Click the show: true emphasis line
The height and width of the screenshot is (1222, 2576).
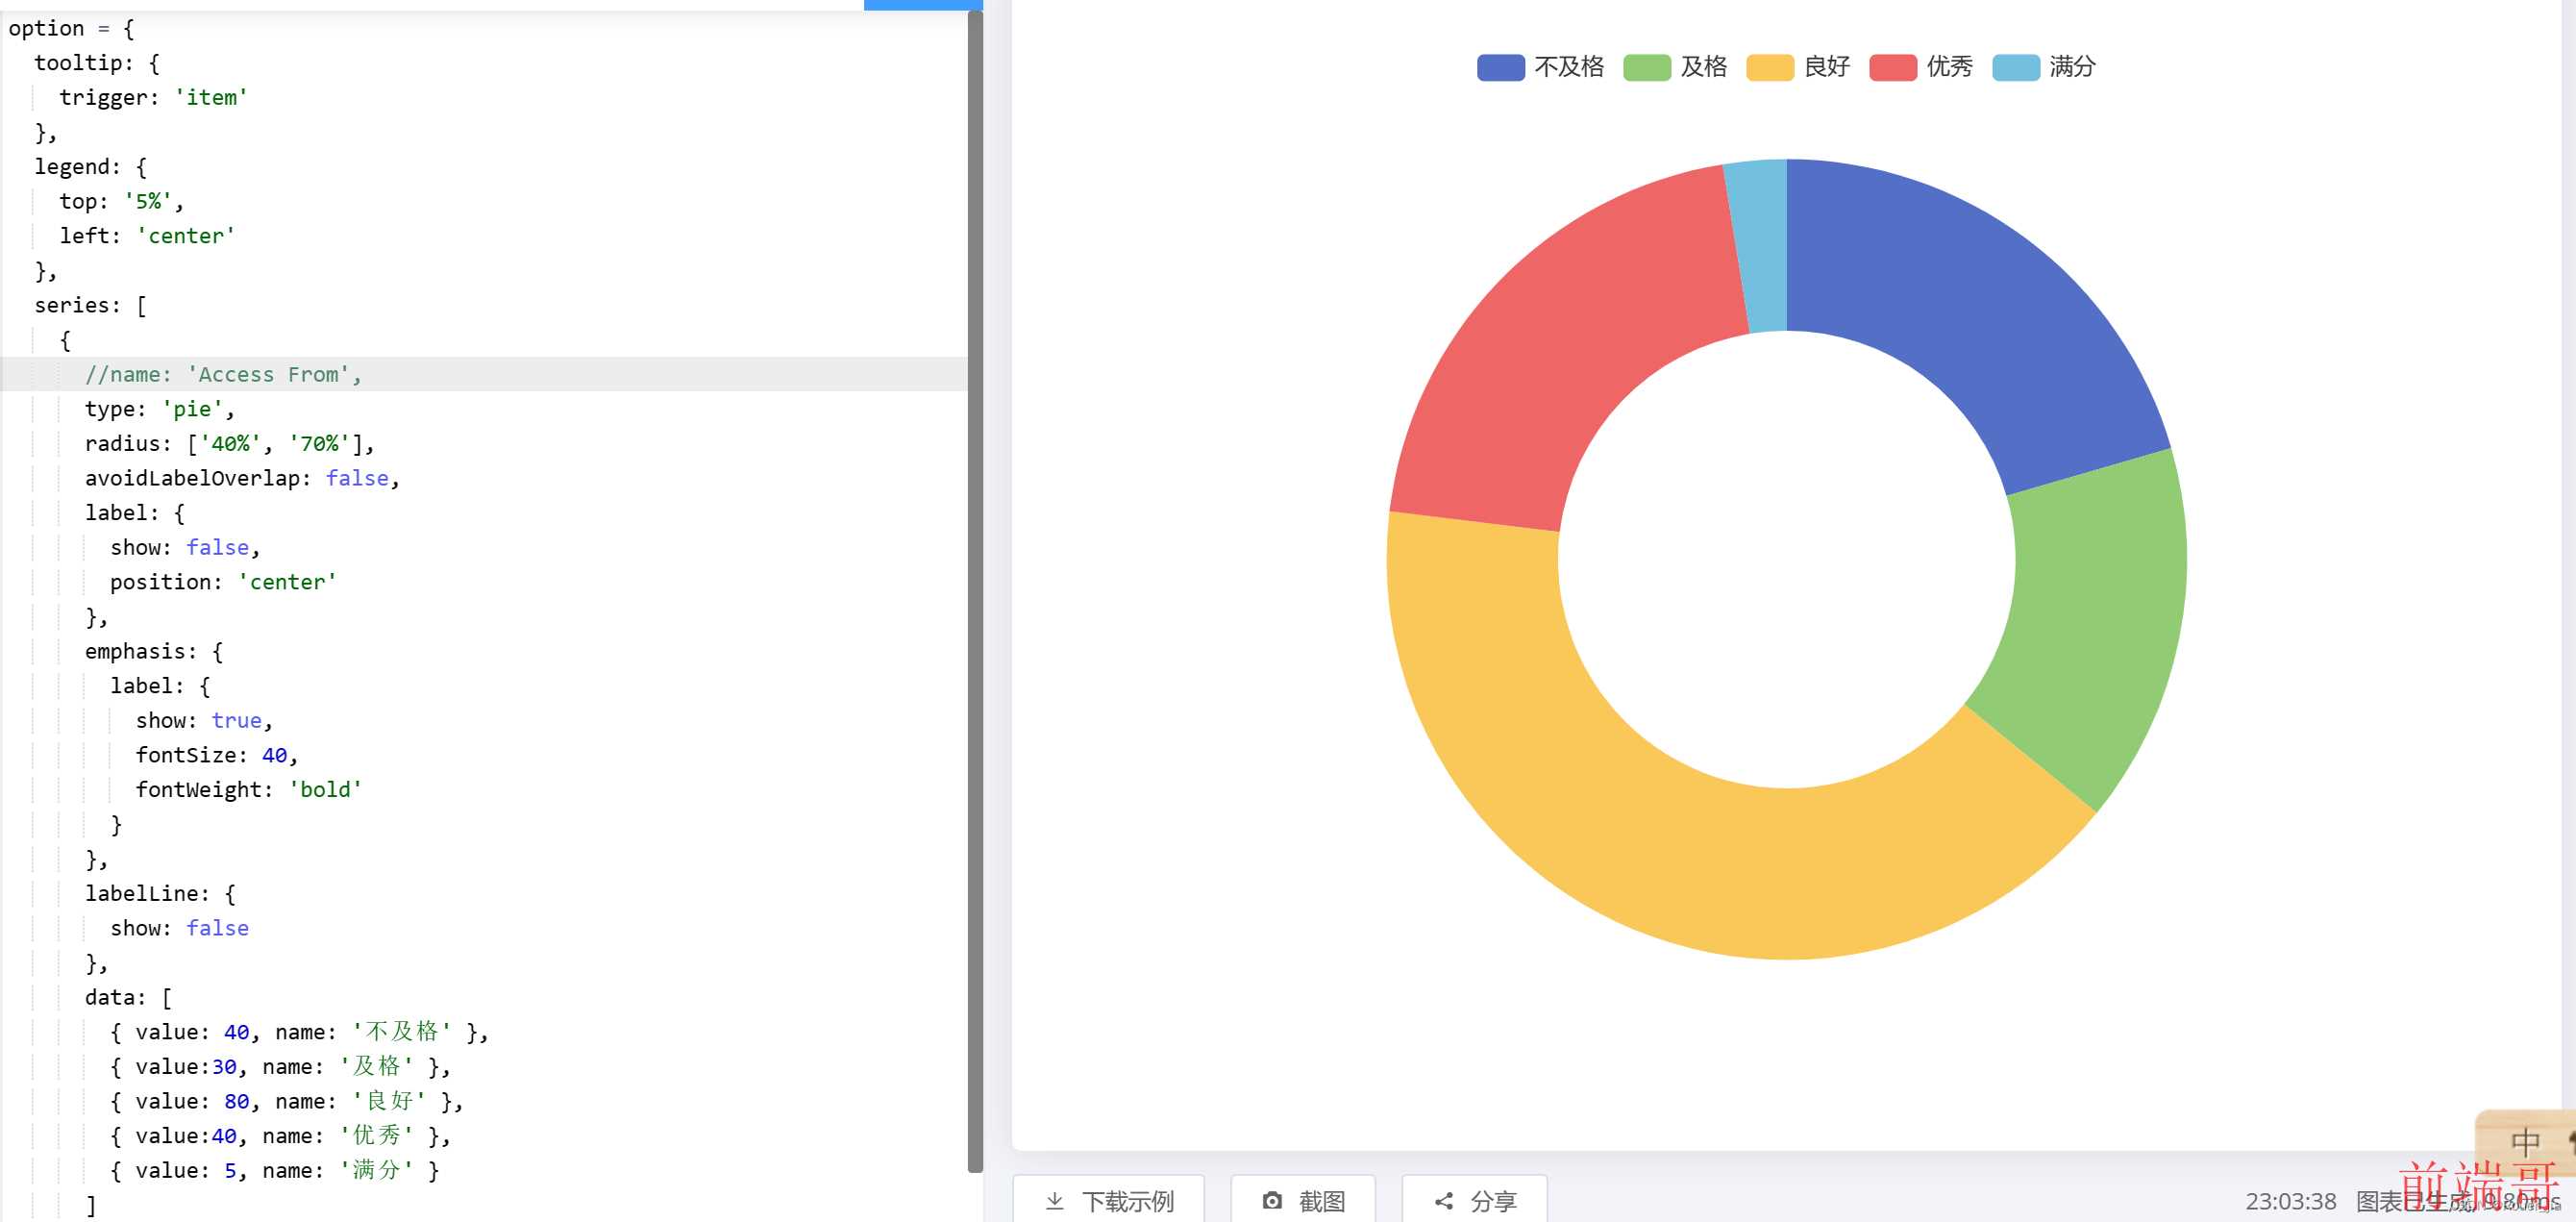click(204, 720)
